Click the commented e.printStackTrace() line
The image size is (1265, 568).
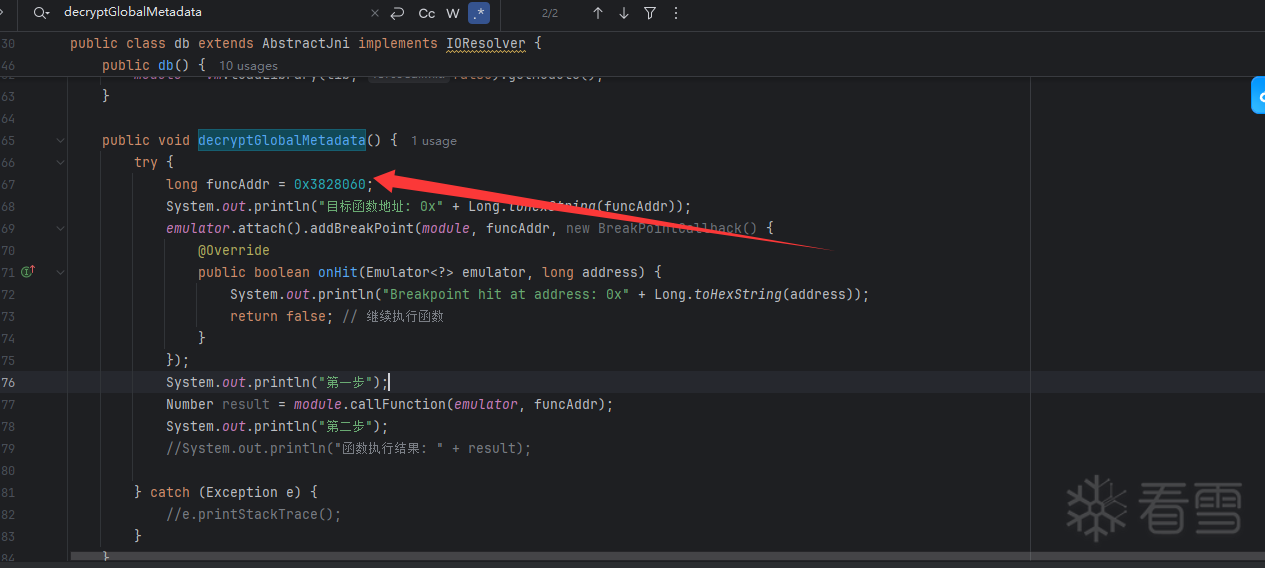tap(254, 514)
